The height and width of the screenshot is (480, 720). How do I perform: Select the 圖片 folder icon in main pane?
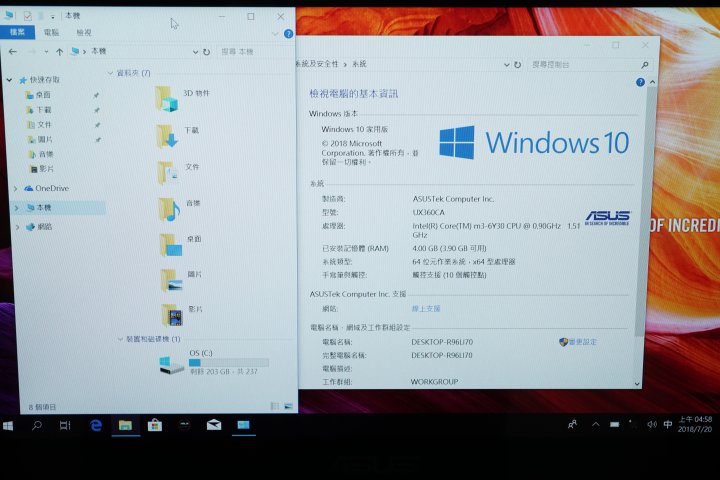tap(172, 280)
